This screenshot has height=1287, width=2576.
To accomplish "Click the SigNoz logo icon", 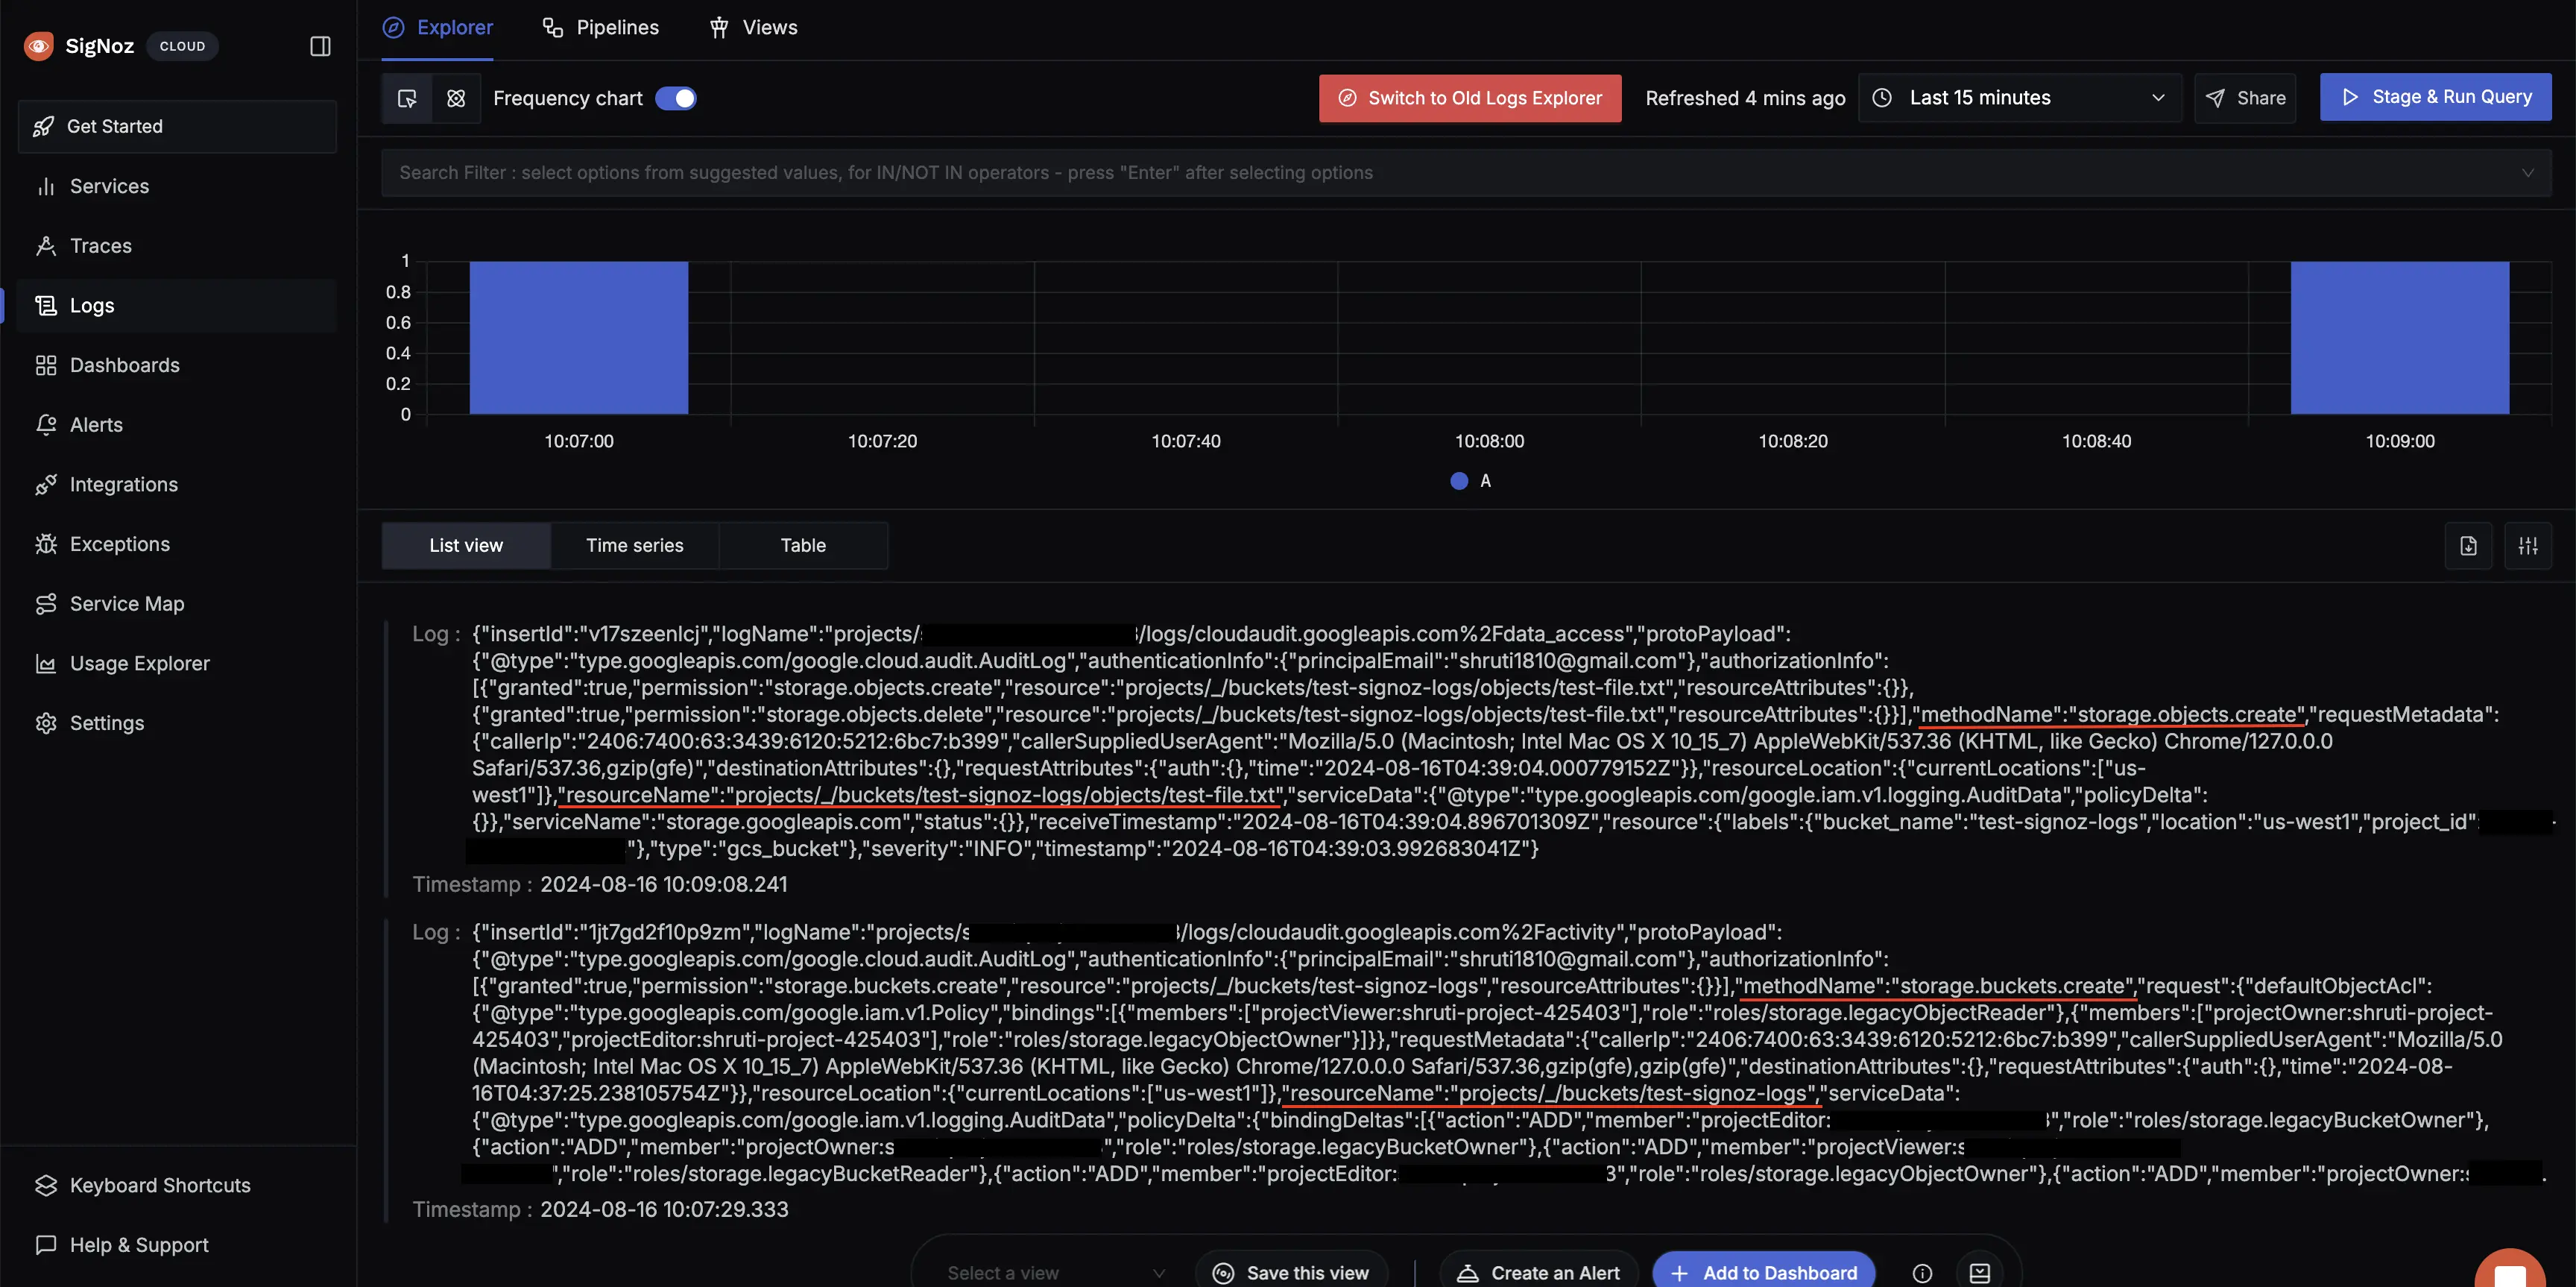I will pyautogui.click(x=39, y=46).
